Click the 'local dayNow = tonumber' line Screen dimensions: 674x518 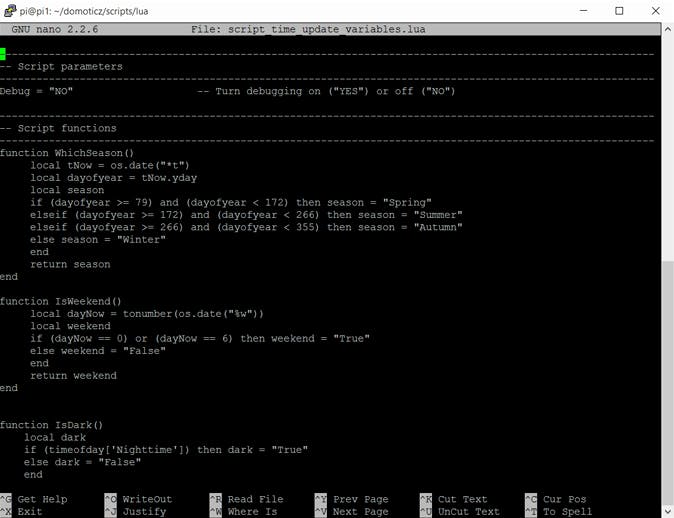(147, 314)
